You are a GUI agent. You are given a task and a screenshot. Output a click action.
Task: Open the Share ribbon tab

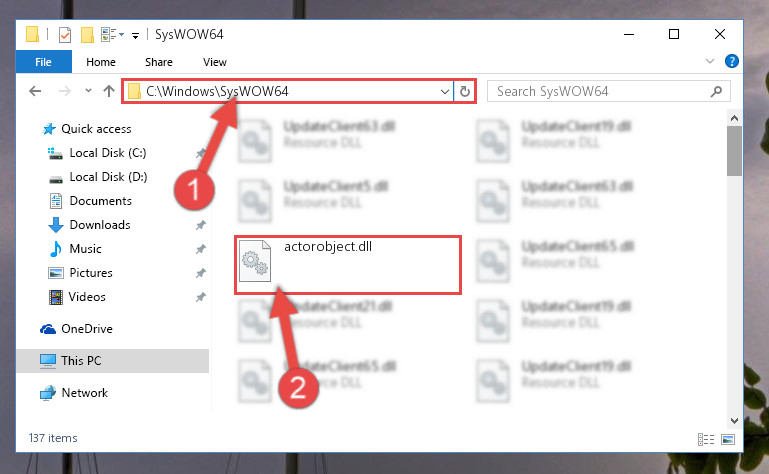click(x=159, y=62)
